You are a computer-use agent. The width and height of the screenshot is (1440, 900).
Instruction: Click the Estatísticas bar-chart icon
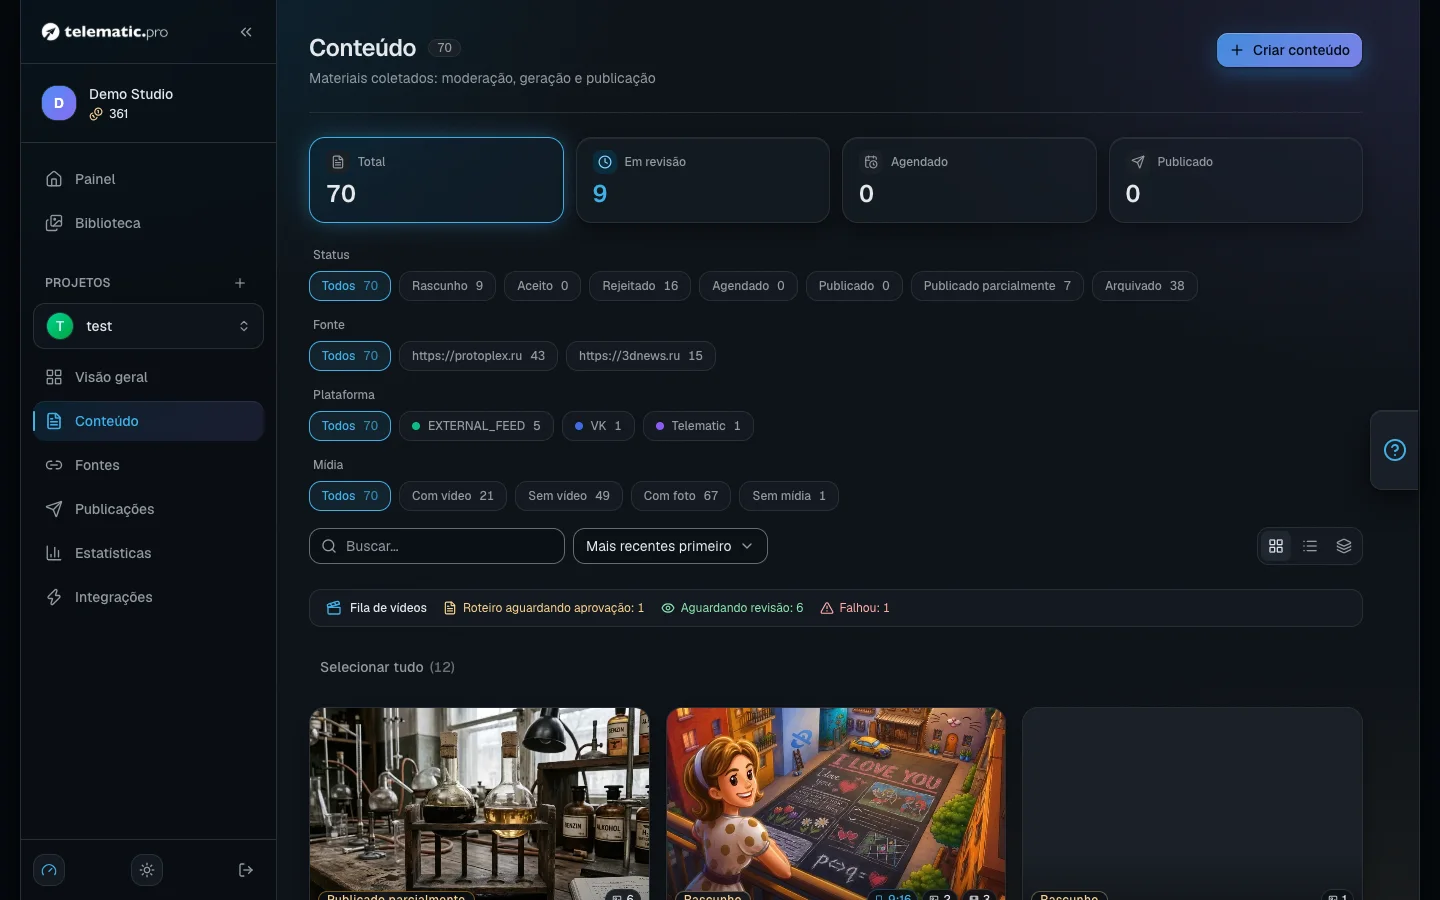coord(54,553)
